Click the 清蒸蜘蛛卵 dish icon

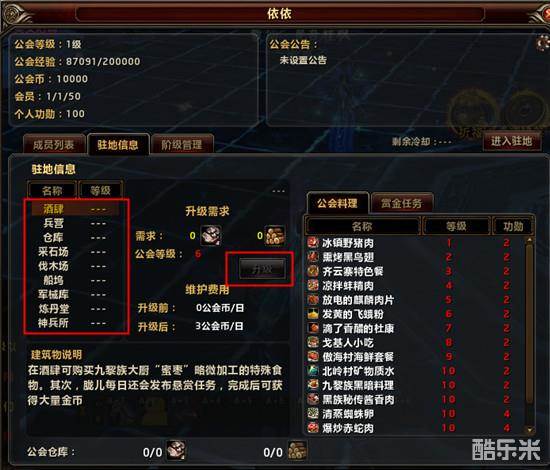tap(313, 414)
